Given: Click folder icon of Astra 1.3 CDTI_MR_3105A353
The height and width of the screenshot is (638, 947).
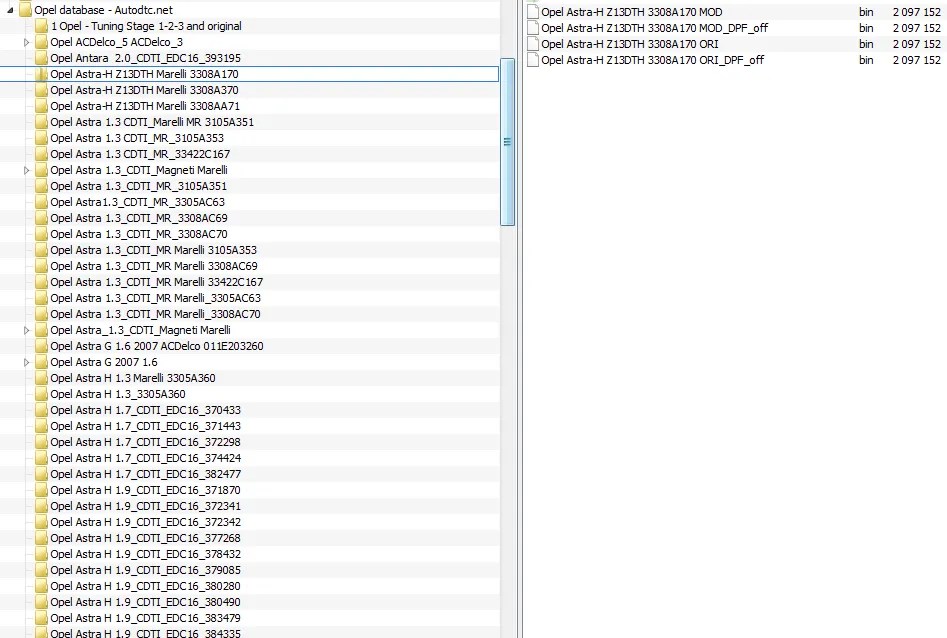Looking at the screenshot, I should (x=41, y=138).
